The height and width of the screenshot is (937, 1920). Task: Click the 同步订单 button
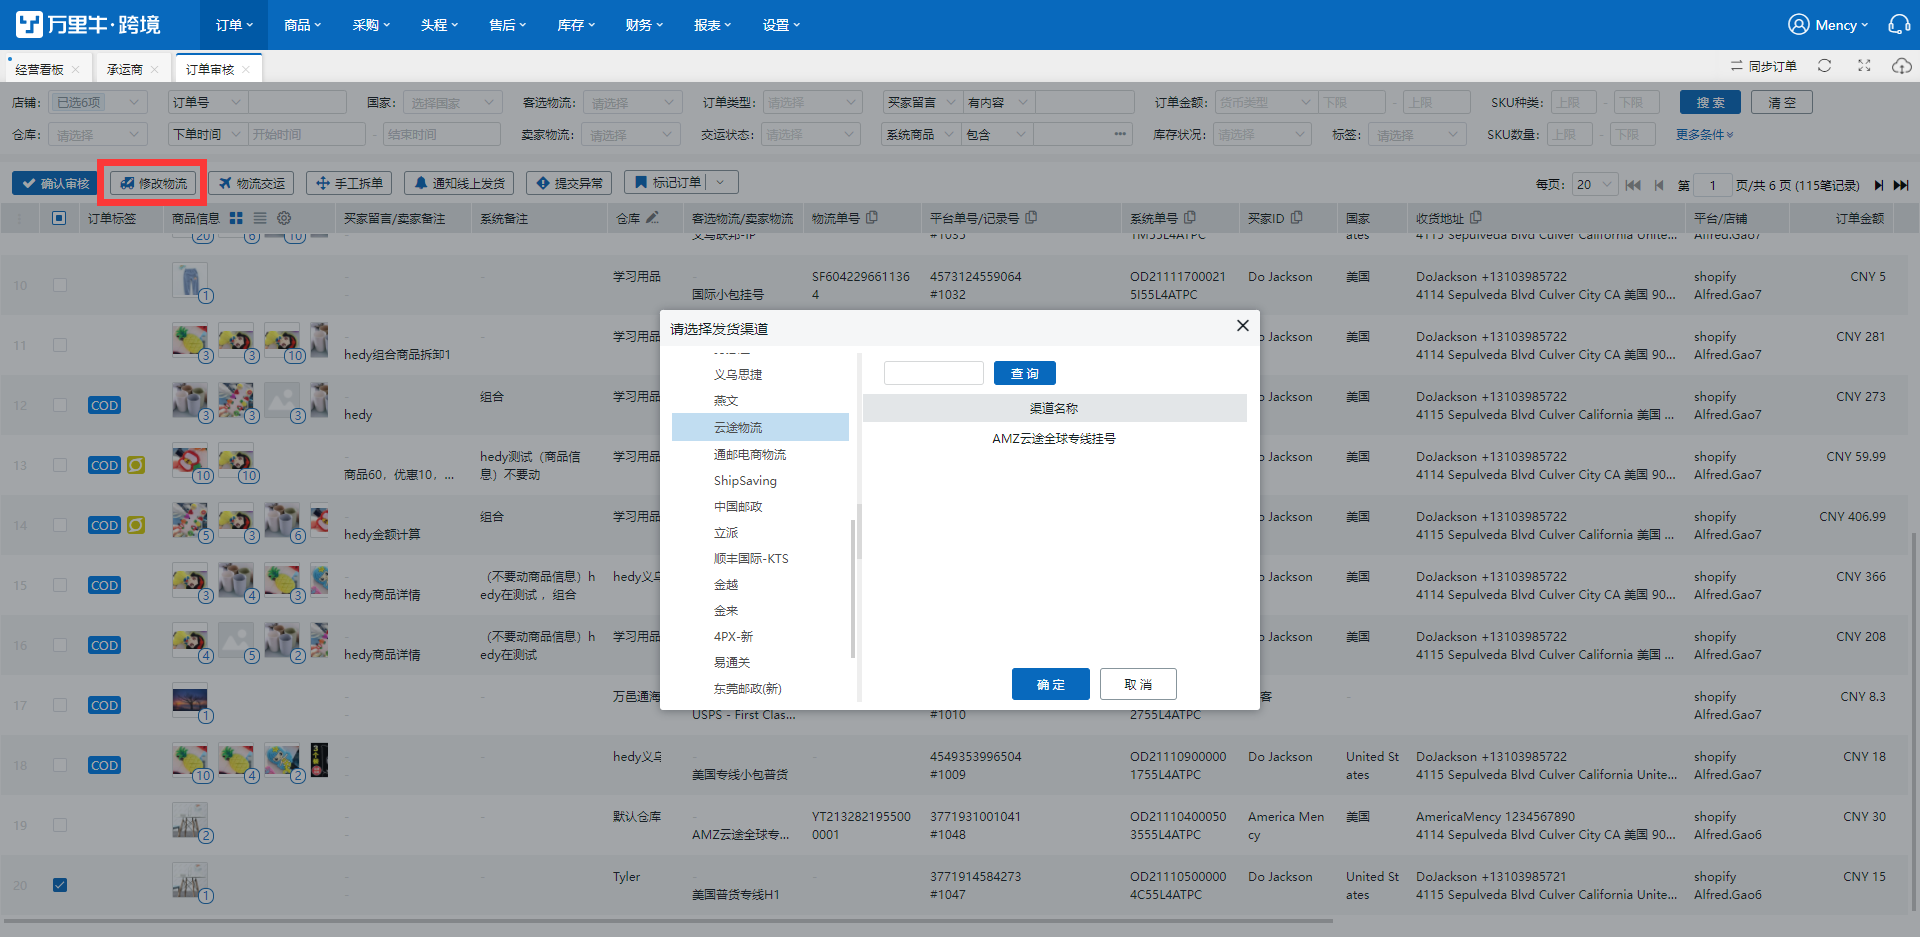pyautogui.click(x=1764, y=66)
